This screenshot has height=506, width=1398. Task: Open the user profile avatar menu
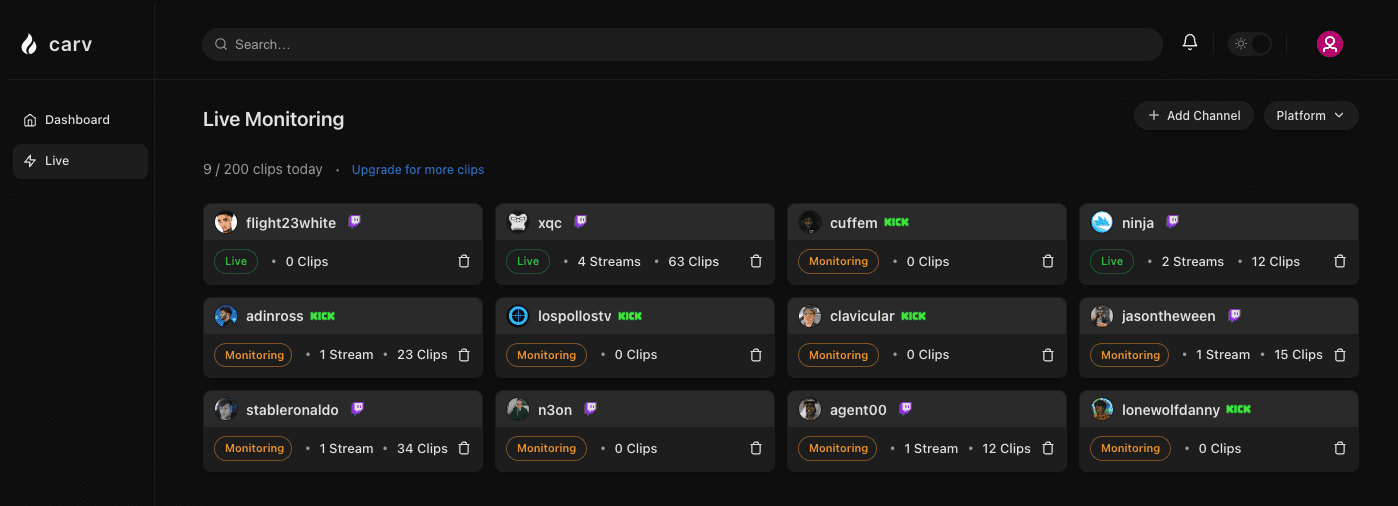point(1330,44)
